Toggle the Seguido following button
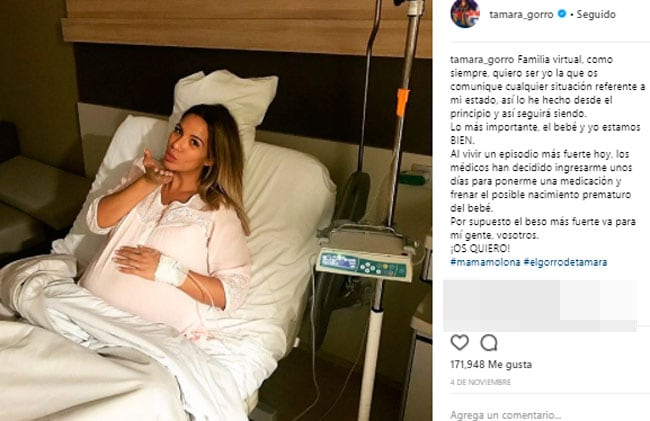650x421 pixels. pyautogui.click(x=596, y=14)
